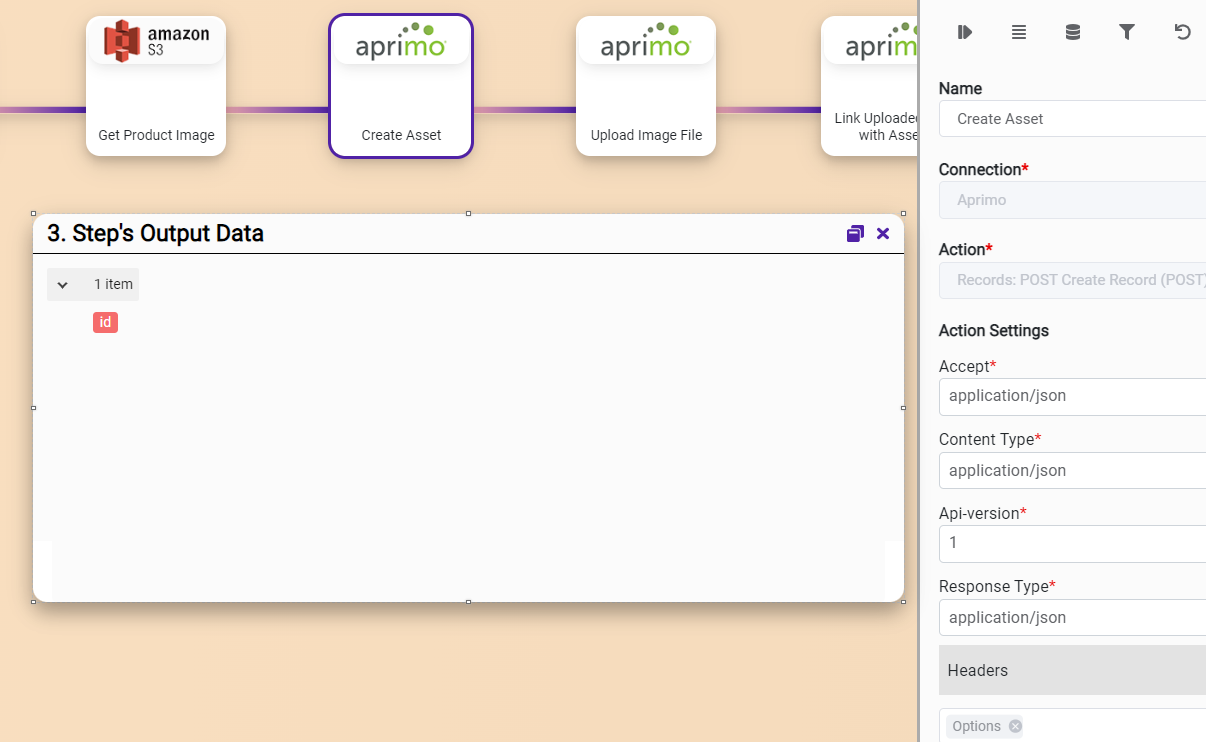1206x742 pixels.
Task: Close the Step's Output Data panel
Action: [883, 234]
